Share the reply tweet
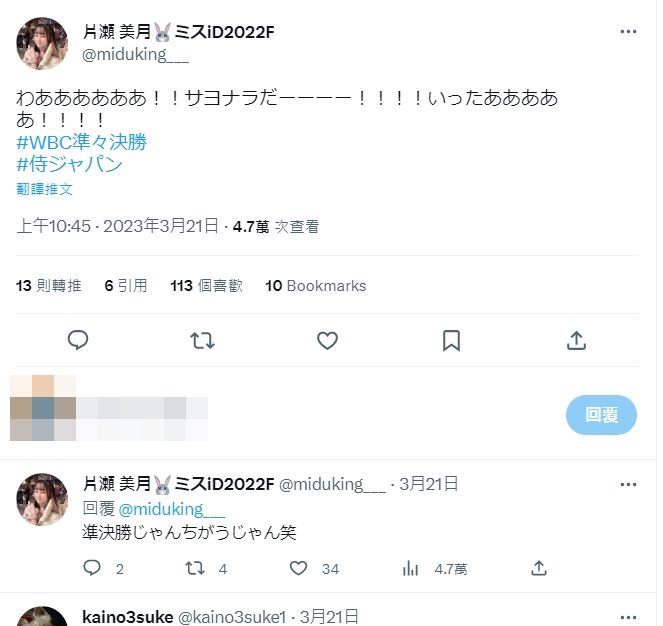 click(539, 568)
